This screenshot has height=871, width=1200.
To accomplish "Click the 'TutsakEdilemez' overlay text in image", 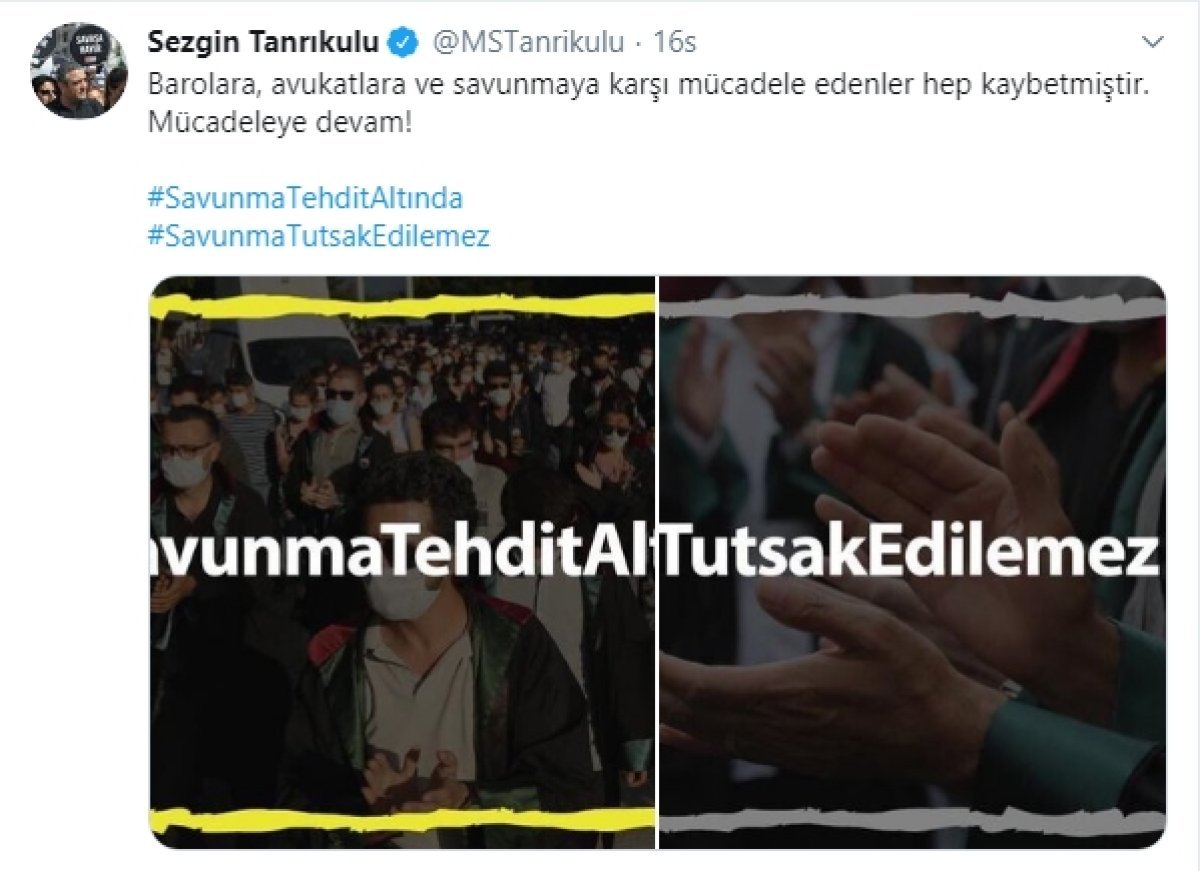I will click(910, 551).
